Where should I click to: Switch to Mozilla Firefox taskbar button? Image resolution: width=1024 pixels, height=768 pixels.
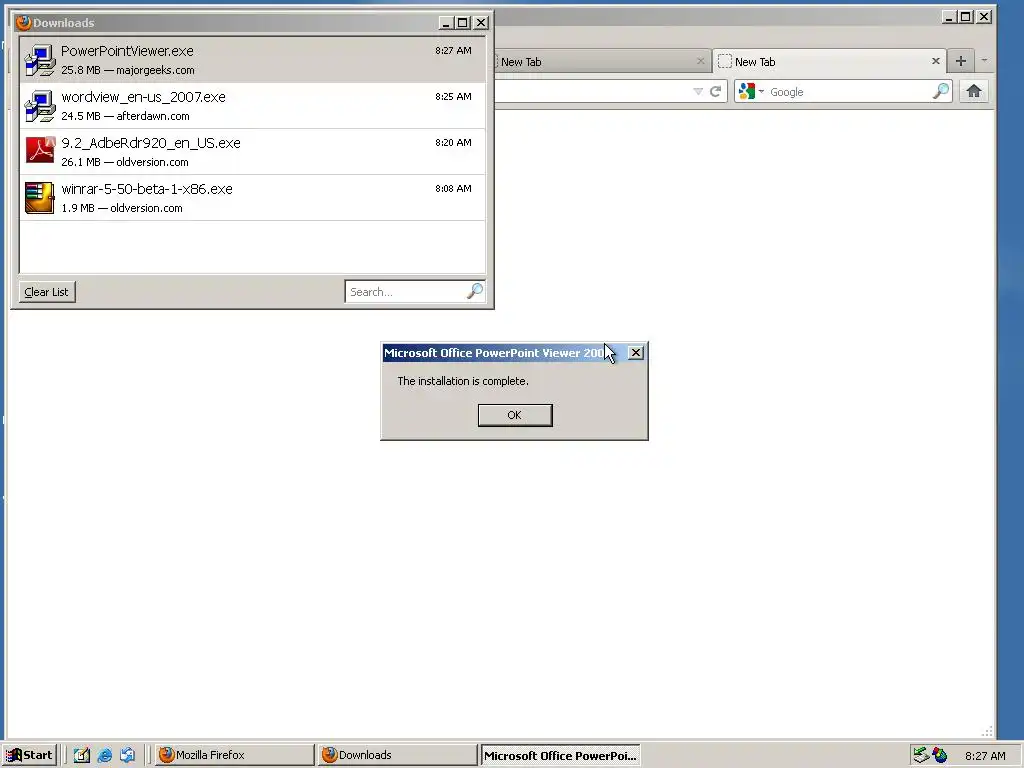click(x=234, y=755)
